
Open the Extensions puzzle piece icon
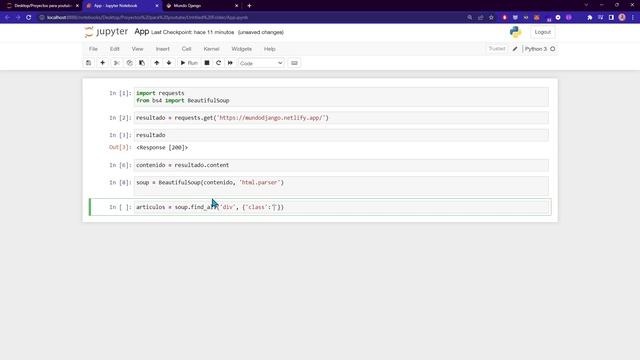point(590,17)
